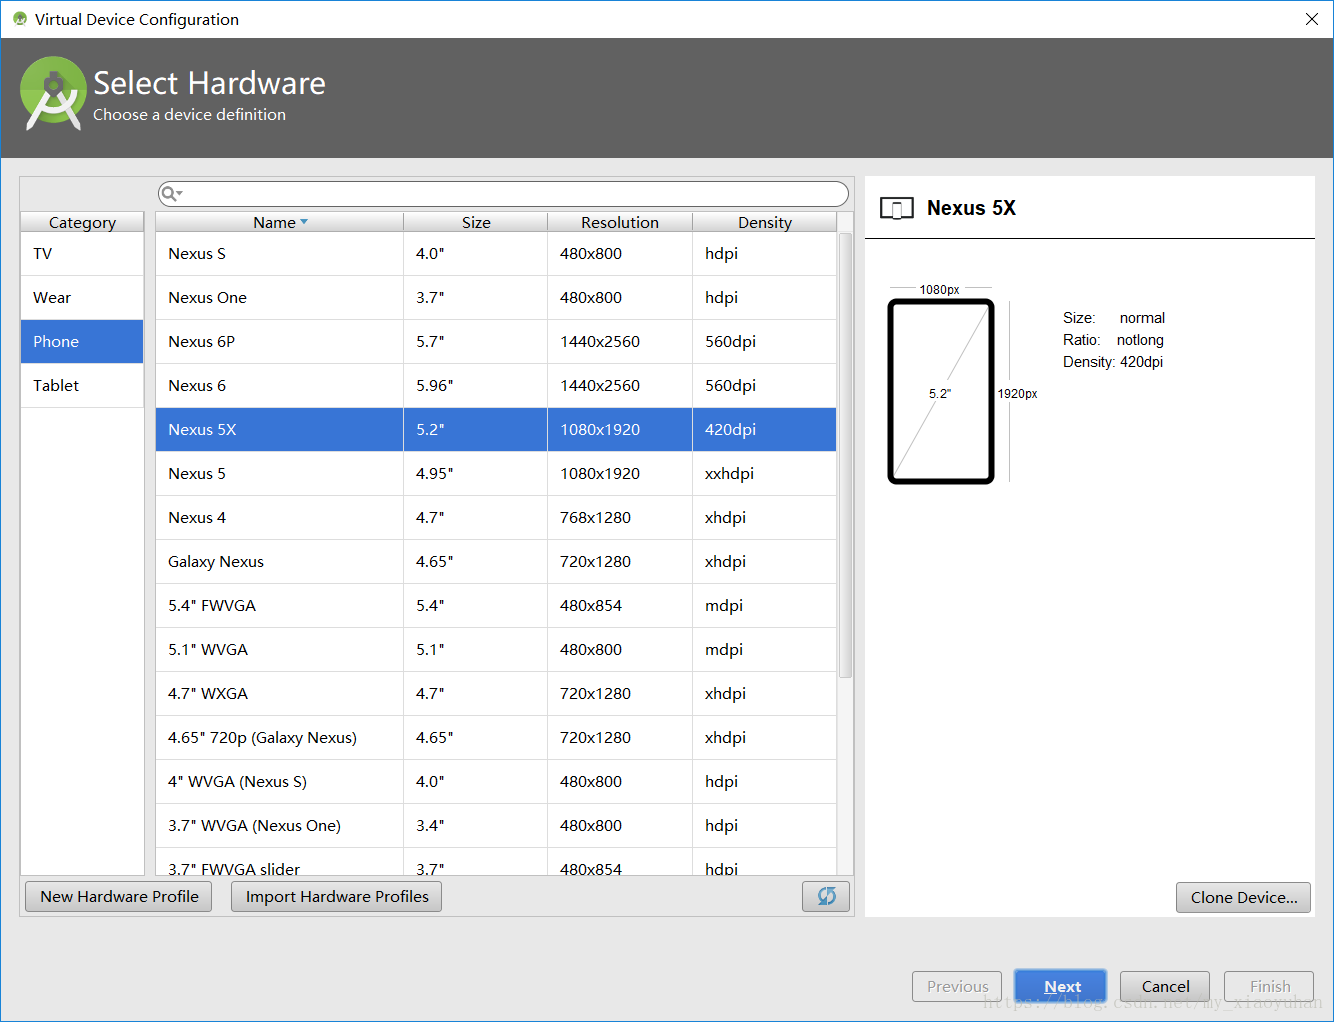Open New Hardware Profile dialog
The width and height of the screenshot is (1334, 1022).
(x=119, y=896)
